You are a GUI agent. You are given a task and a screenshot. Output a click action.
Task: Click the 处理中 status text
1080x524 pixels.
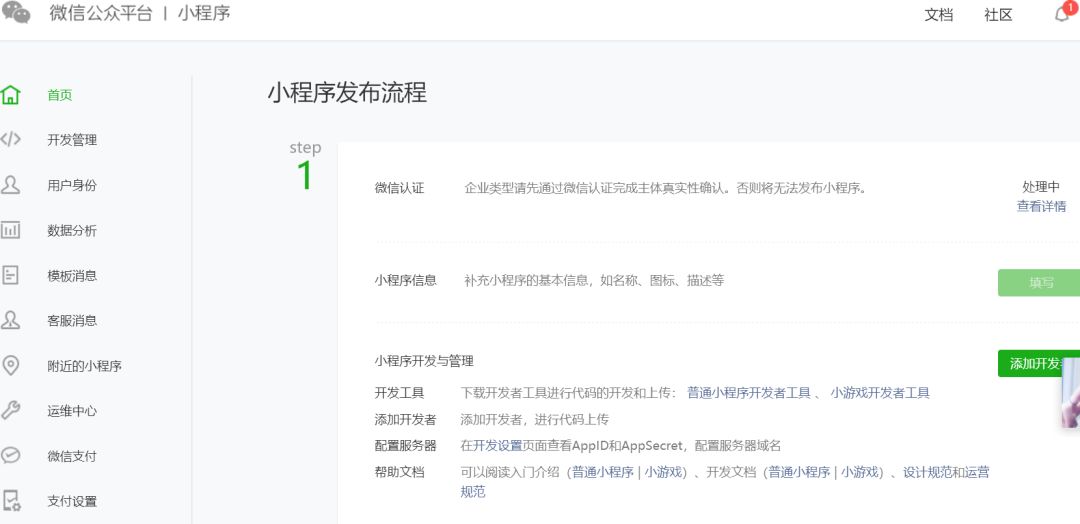tap(1041, 187)
